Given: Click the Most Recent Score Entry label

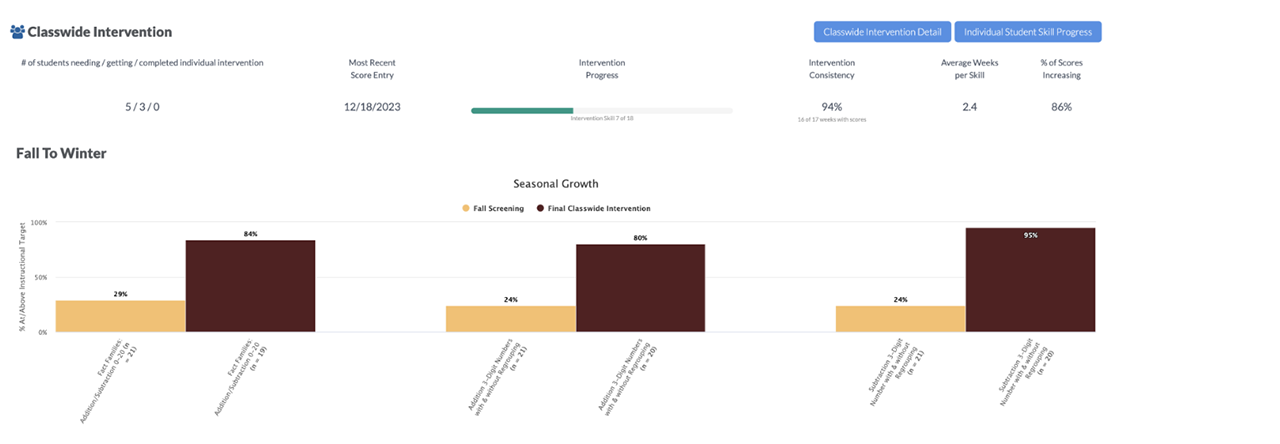Looking at the screenshot, I should click(x=372, y=68).
